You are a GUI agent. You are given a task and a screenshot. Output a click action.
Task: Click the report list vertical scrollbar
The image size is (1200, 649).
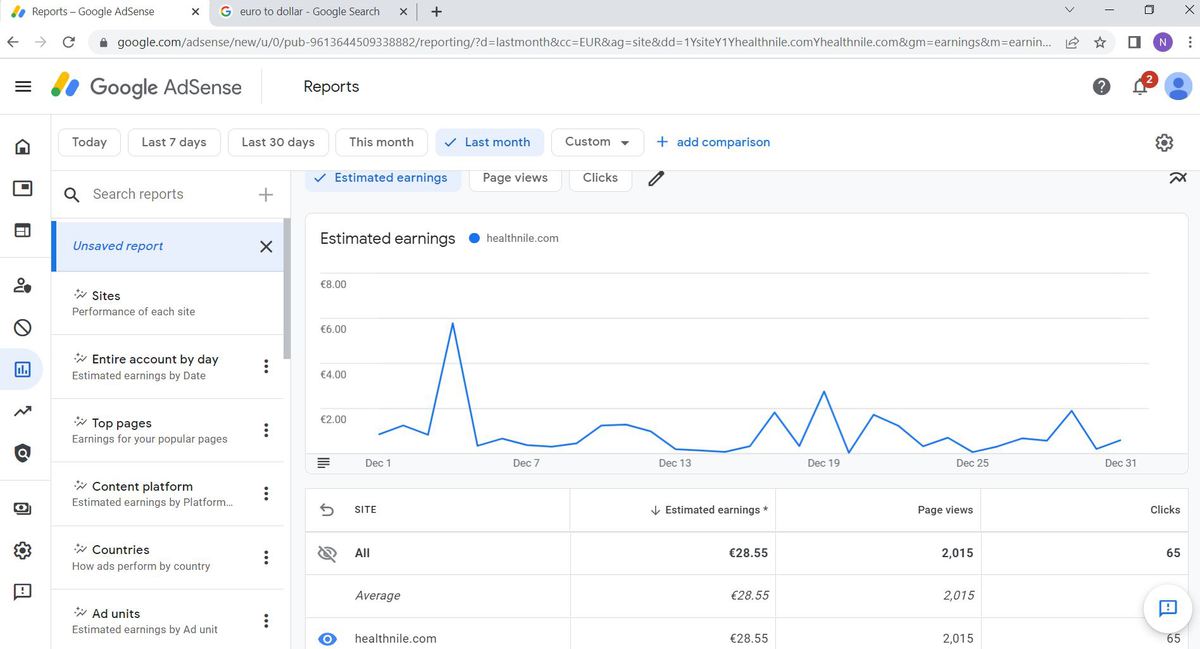coord(287,290)
